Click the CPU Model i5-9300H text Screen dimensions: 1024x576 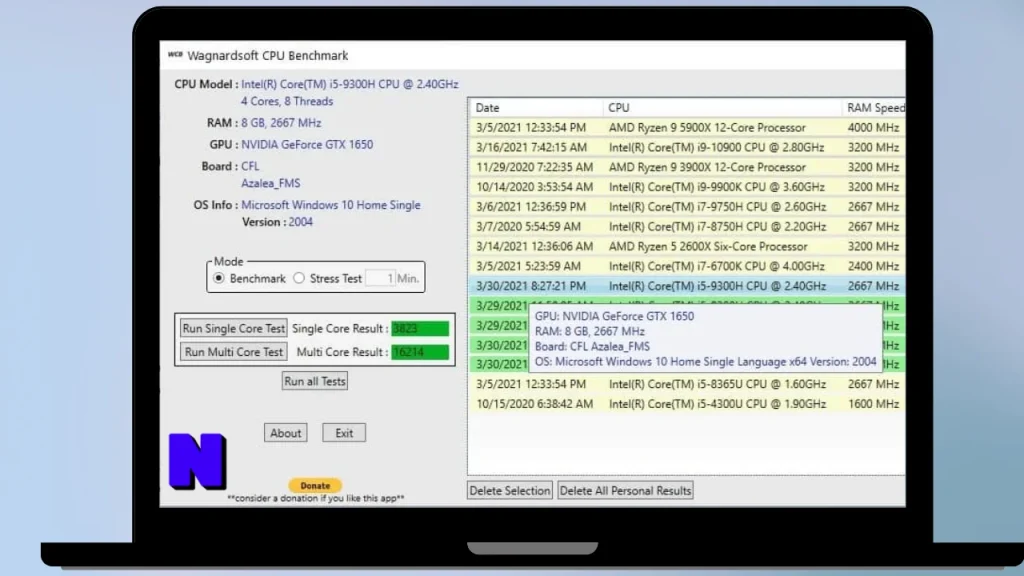tap(349, 84)
